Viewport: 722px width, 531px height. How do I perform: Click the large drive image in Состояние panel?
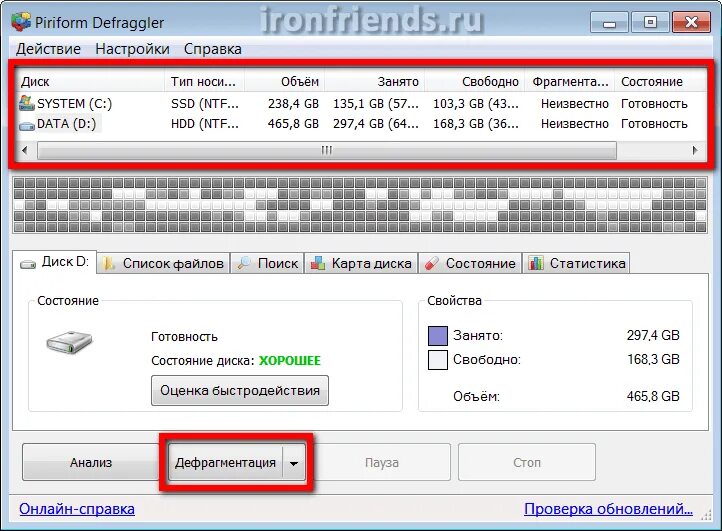tap(70, 342)
